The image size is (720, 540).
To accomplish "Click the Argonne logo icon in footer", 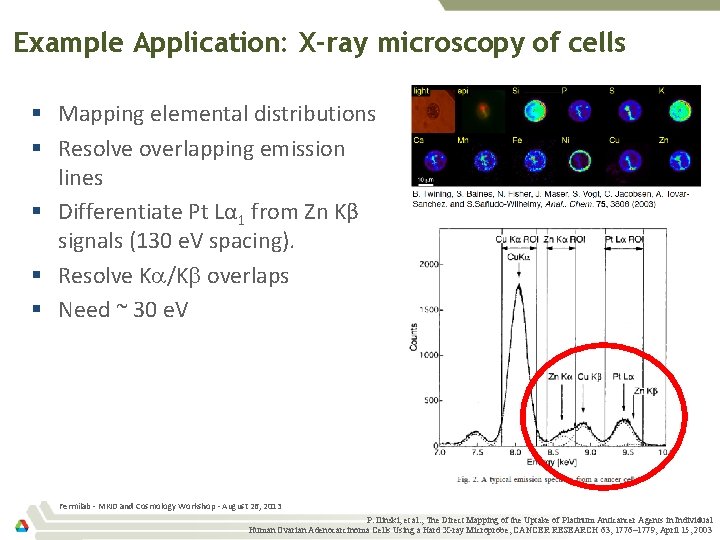I will point(22,525).
